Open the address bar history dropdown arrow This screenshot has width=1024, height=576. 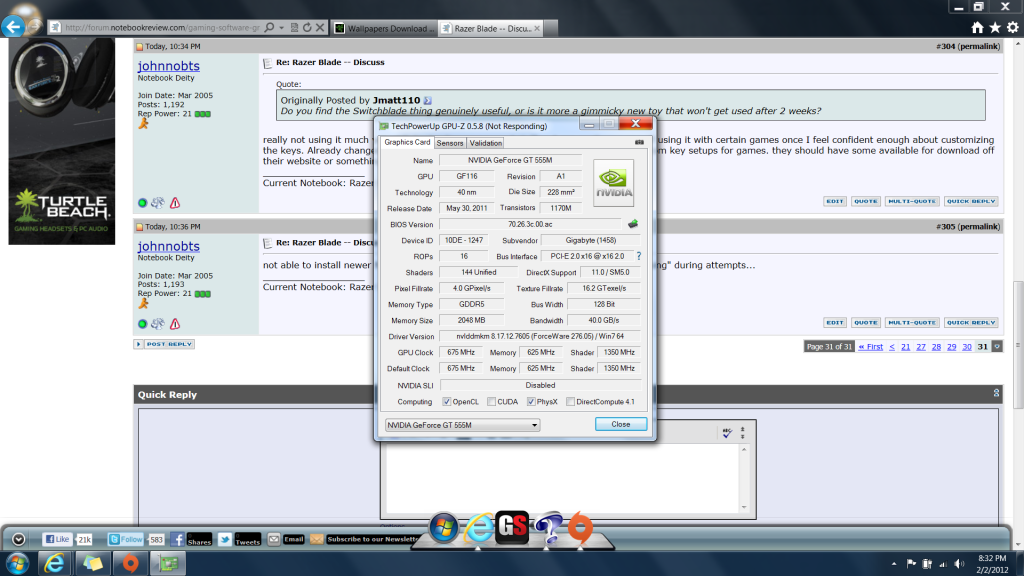click(281, 27)
